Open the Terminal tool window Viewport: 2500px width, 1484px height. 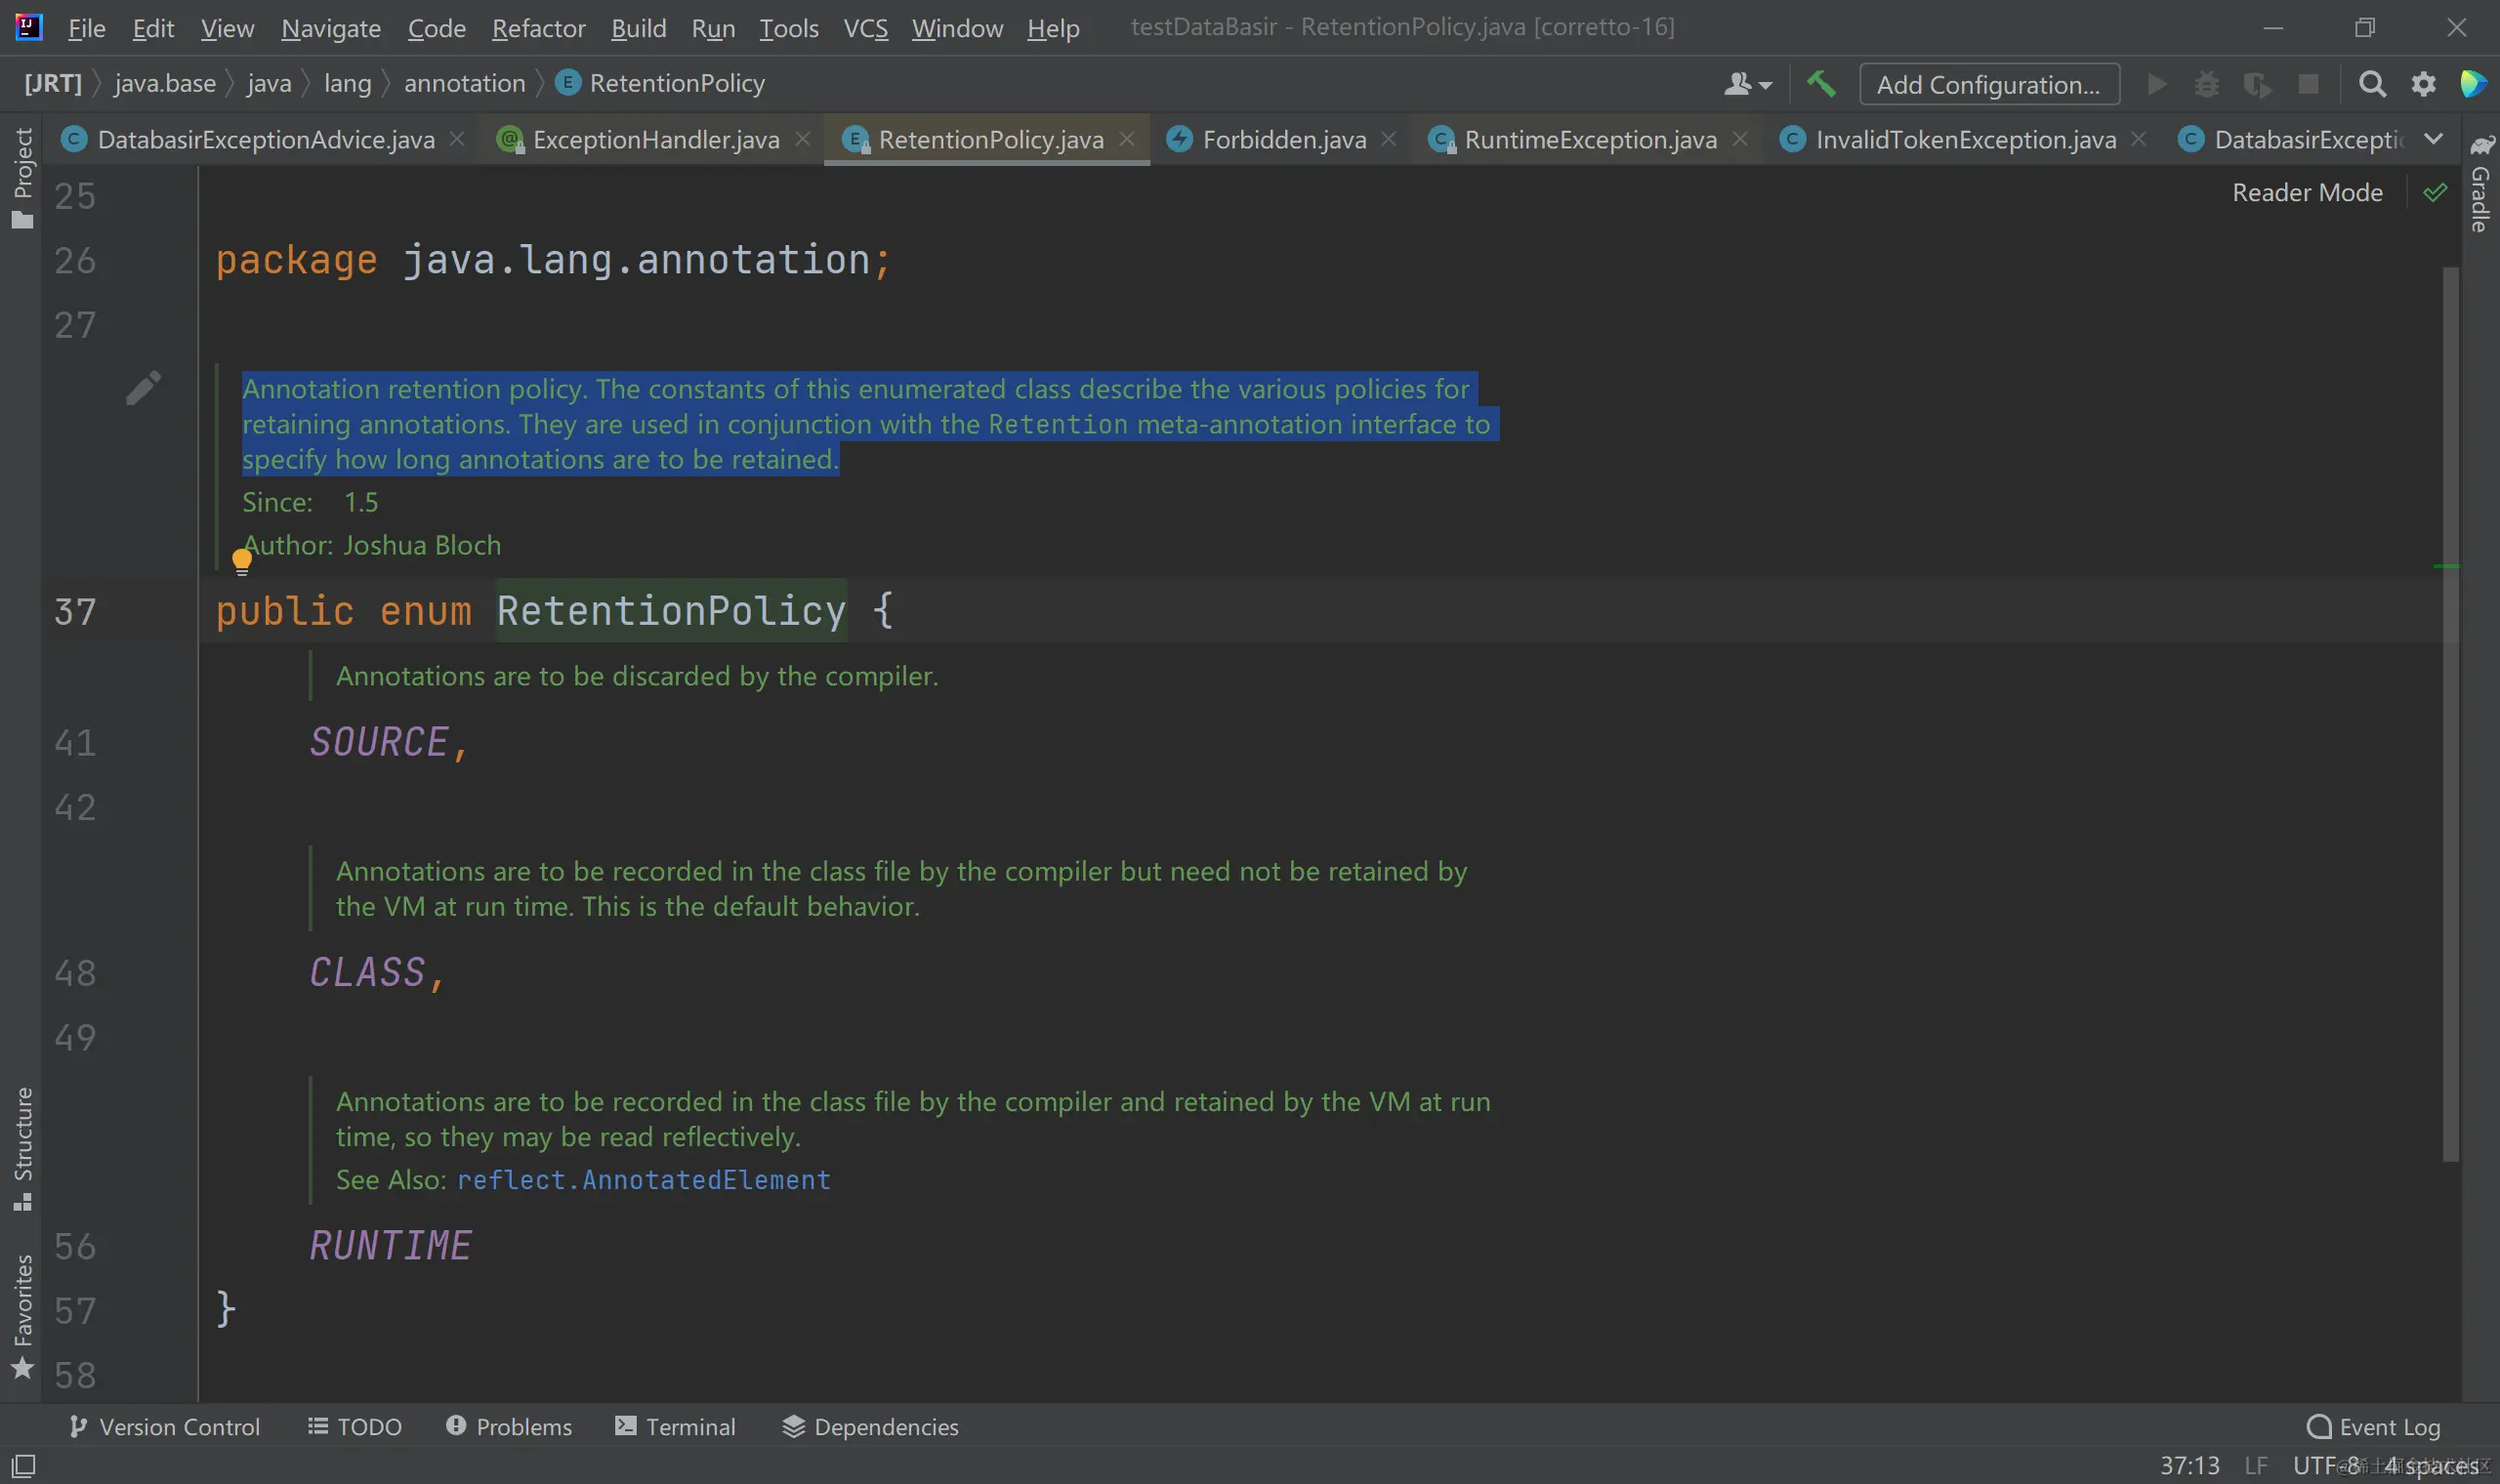point(676,1426)
